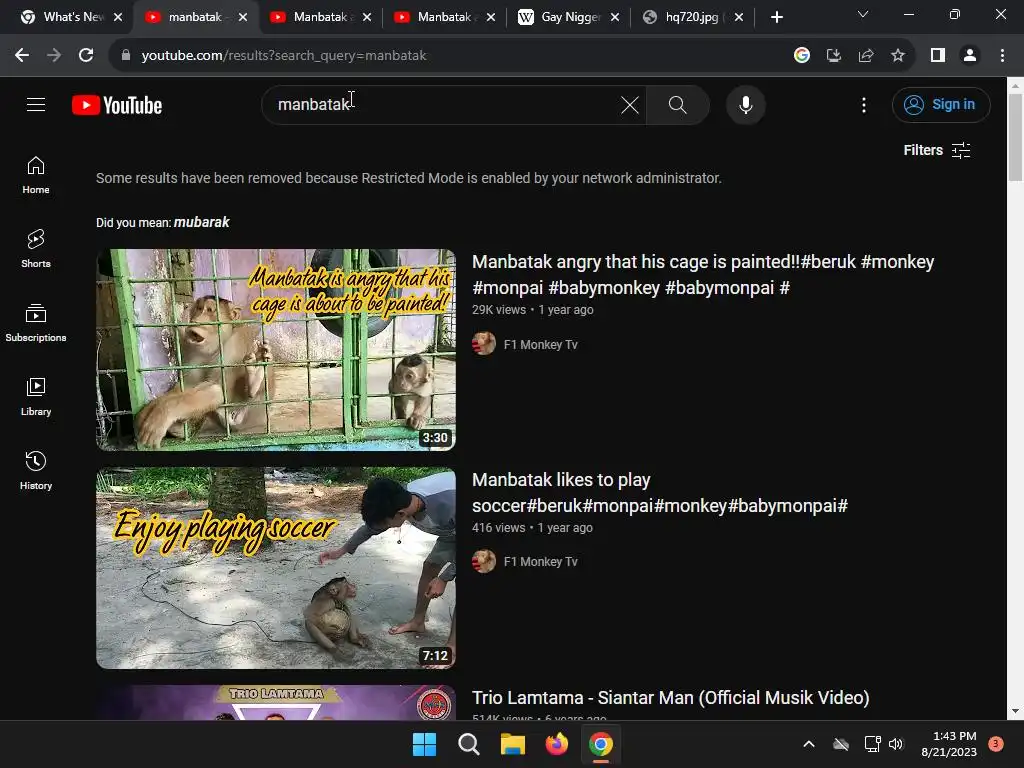Click Chrome icon in taskbar

pos(601,744)
